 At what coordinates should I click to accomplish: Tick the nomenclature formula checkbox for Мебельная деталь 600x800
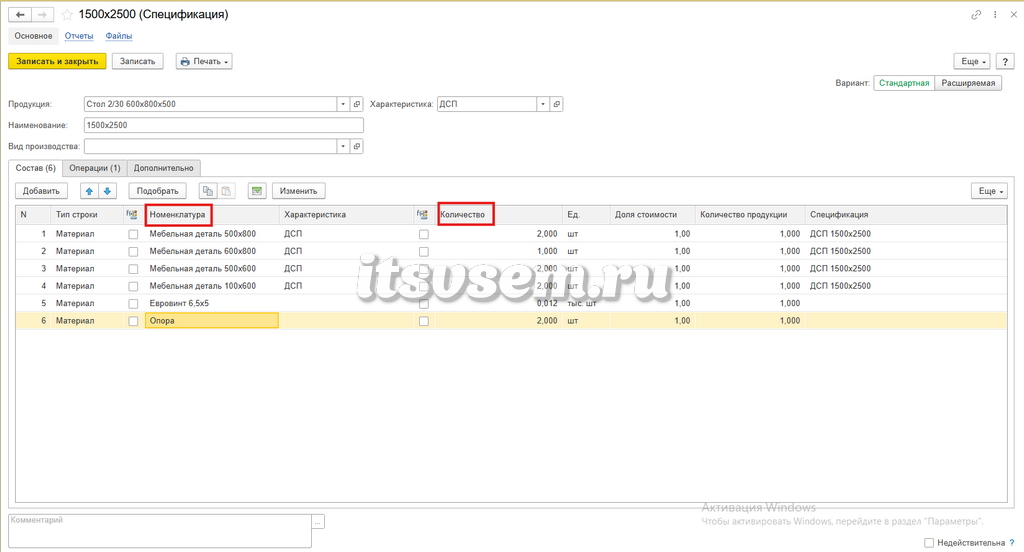133,252
